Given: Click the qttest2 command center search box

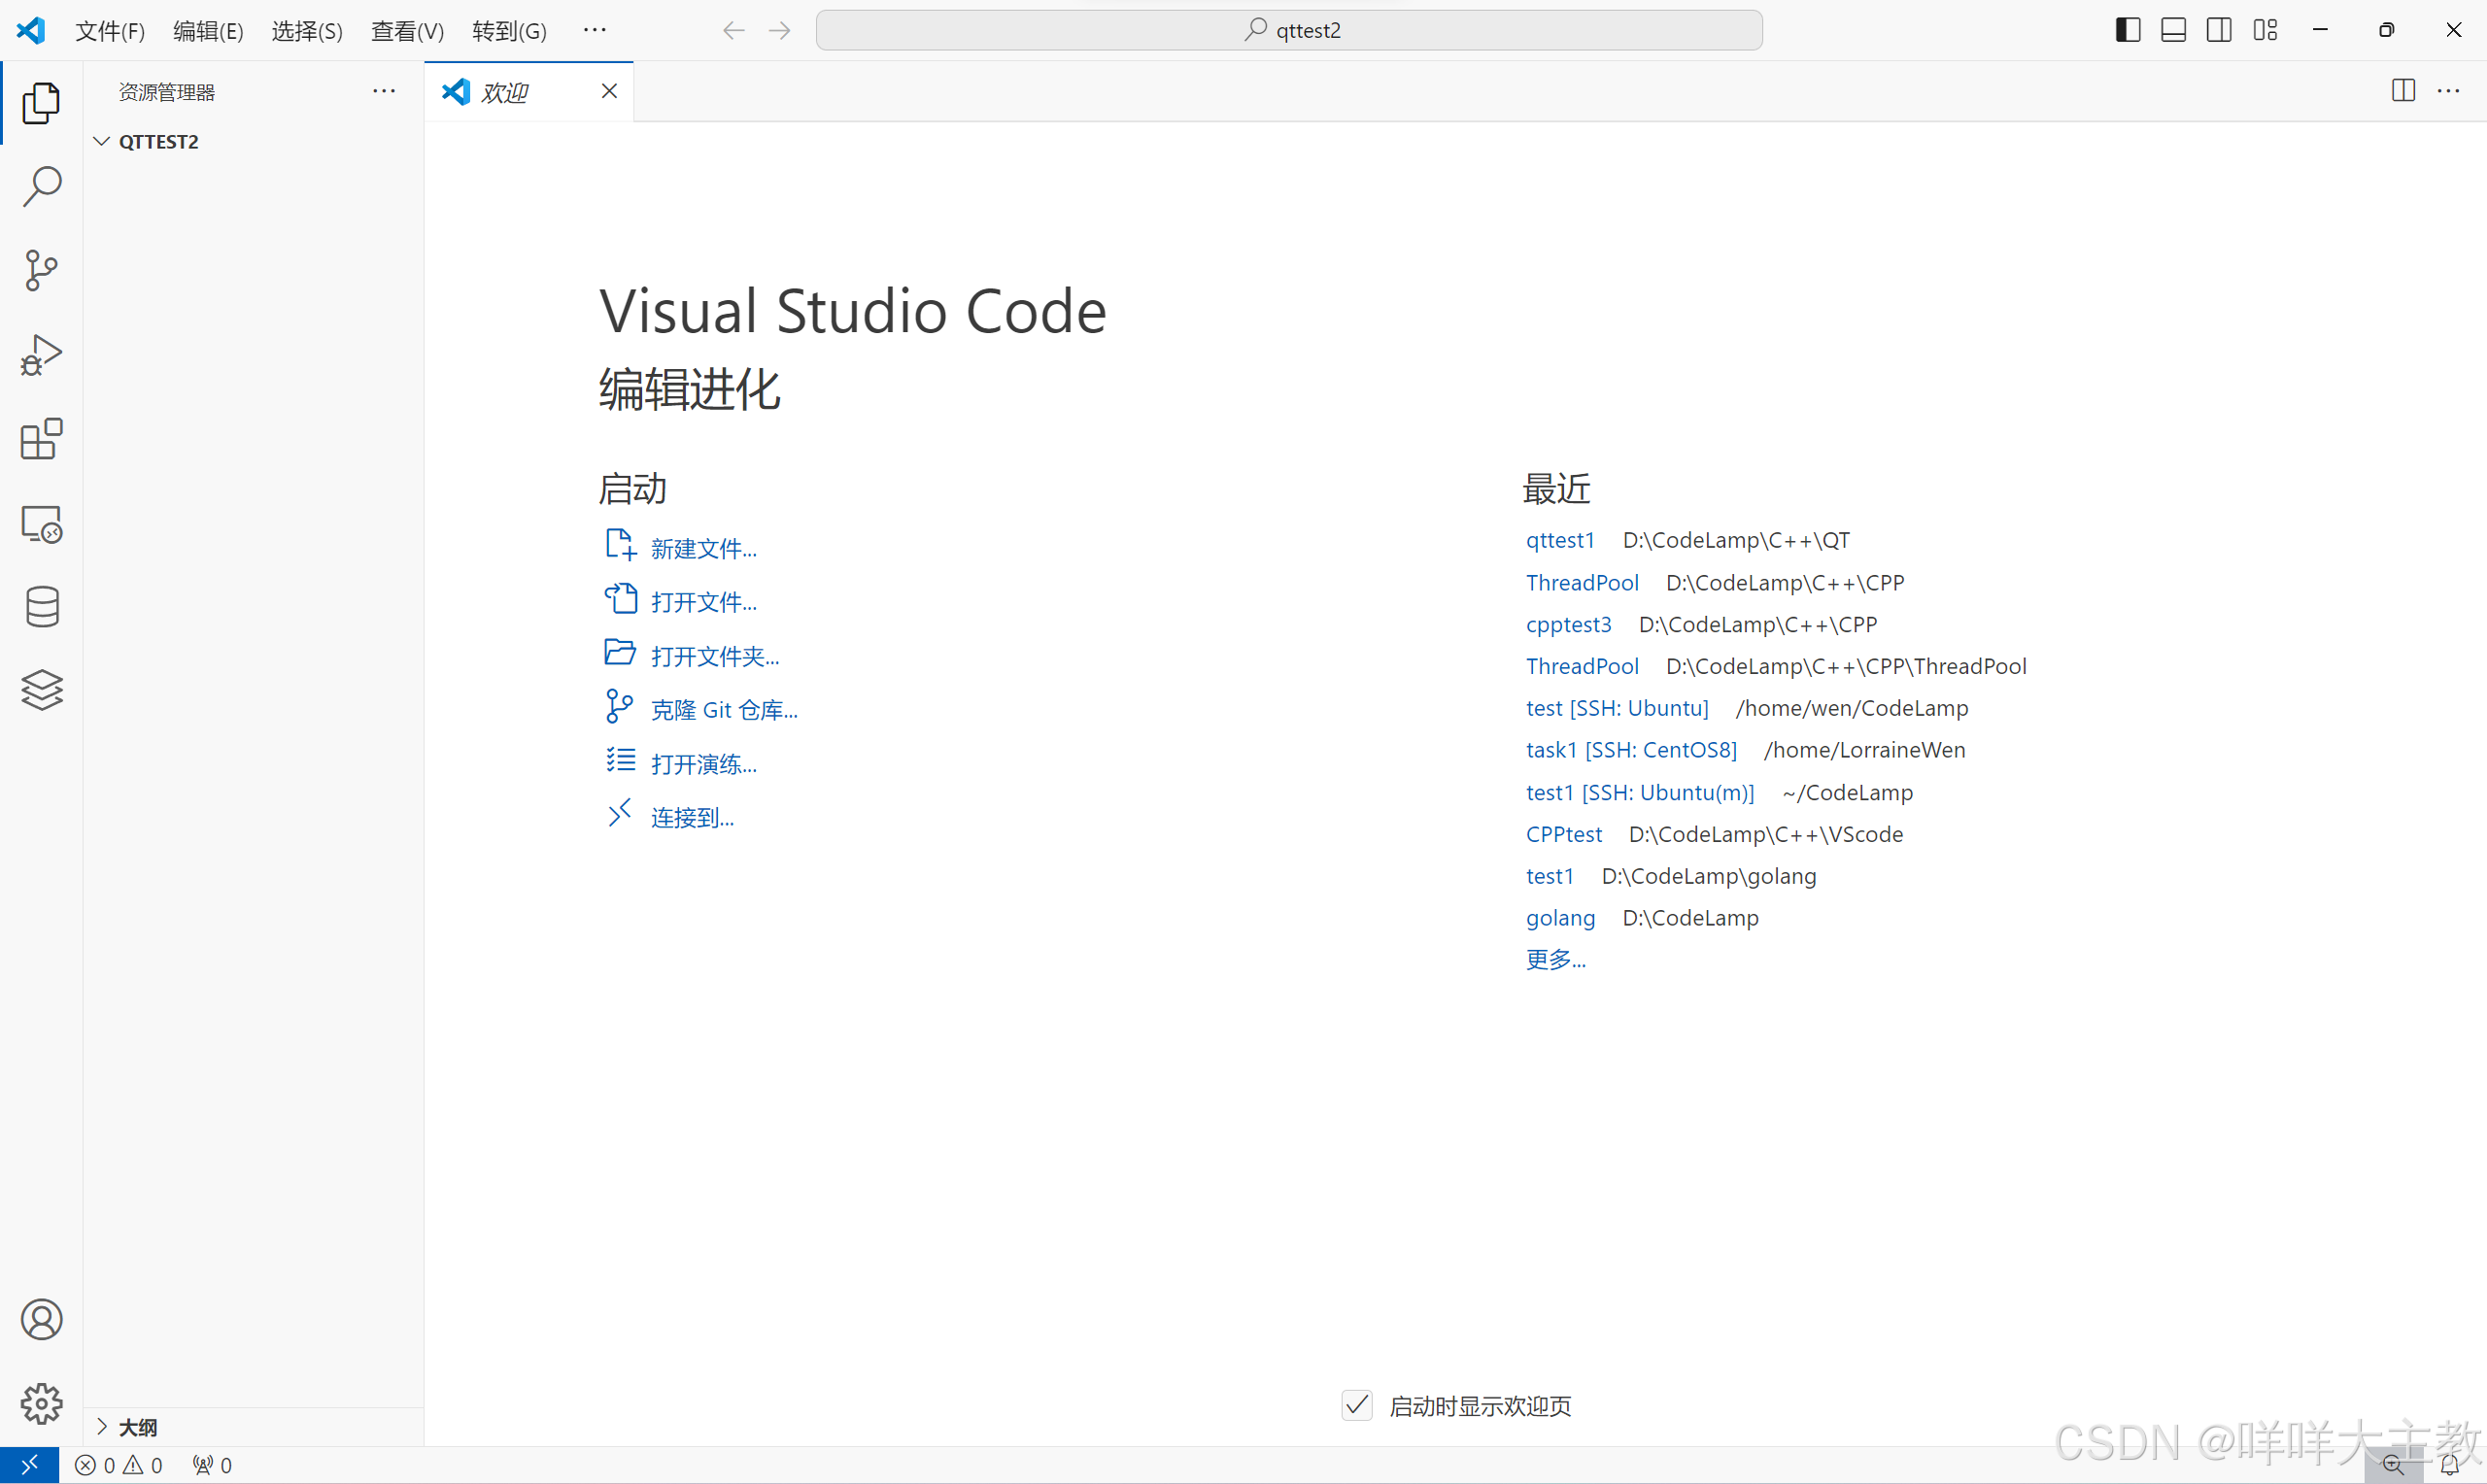Looking at the screenshot, I should 1289,30.
